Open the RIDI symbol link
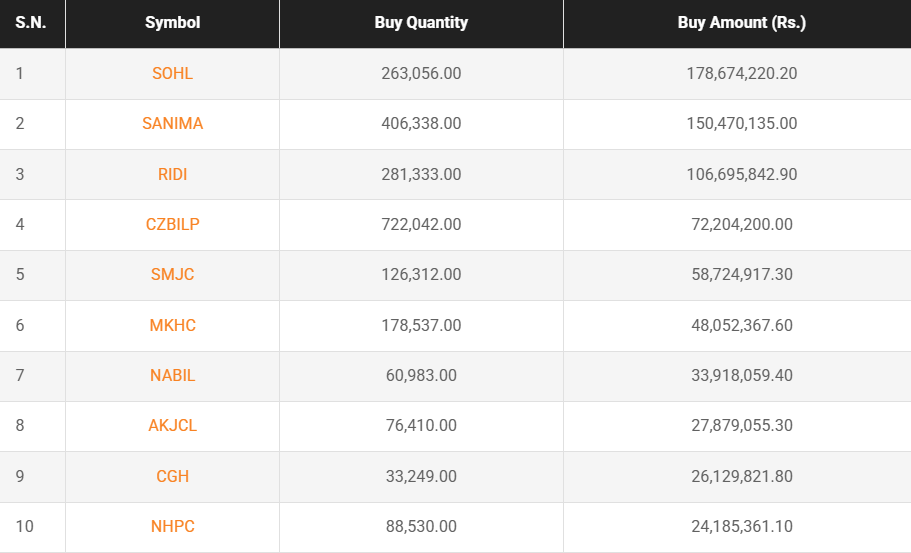Screen dimensions: 911x553 172,174
